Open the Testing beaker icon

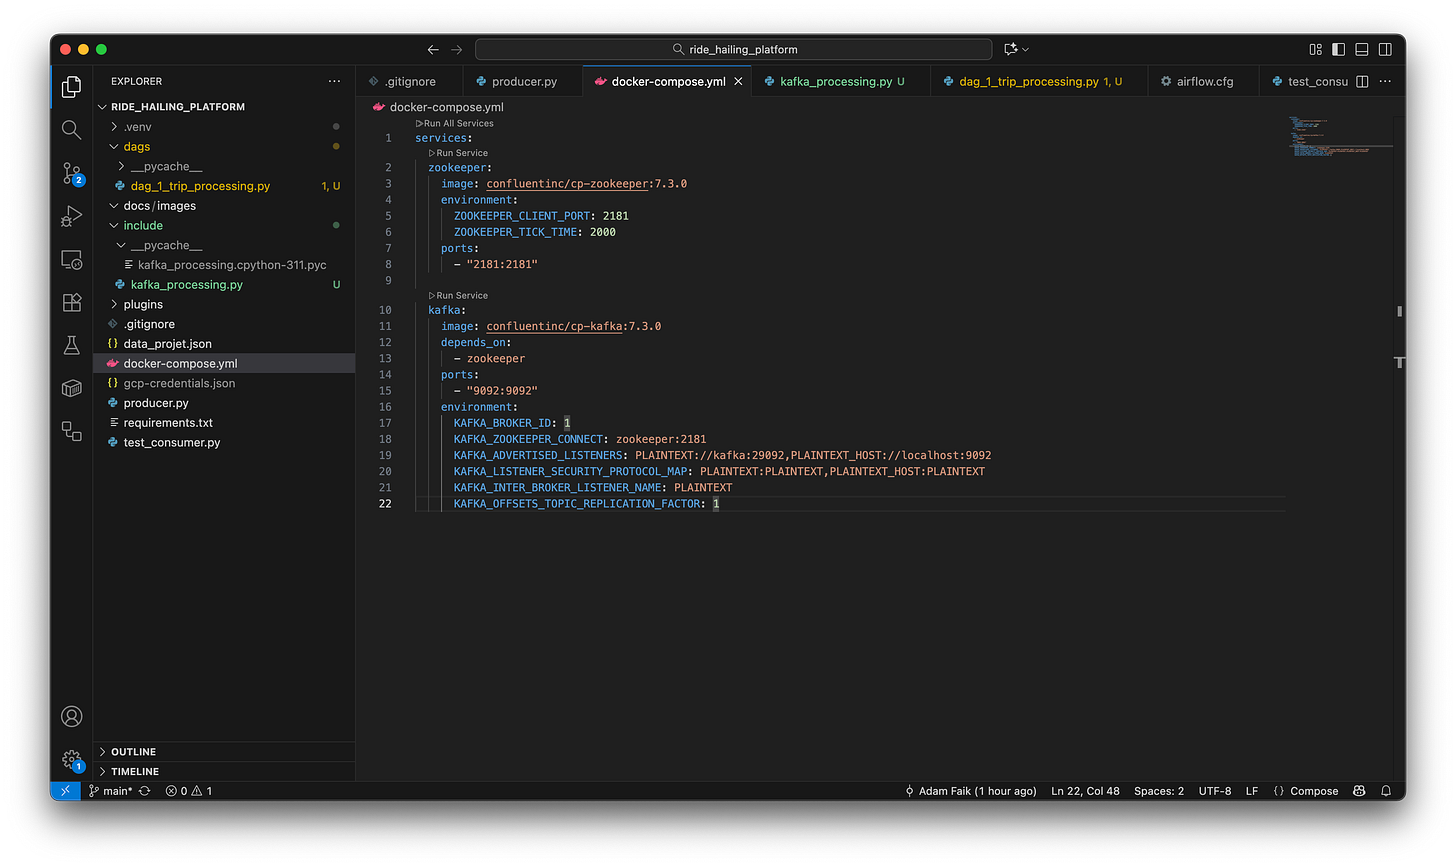tap(70, 344)
